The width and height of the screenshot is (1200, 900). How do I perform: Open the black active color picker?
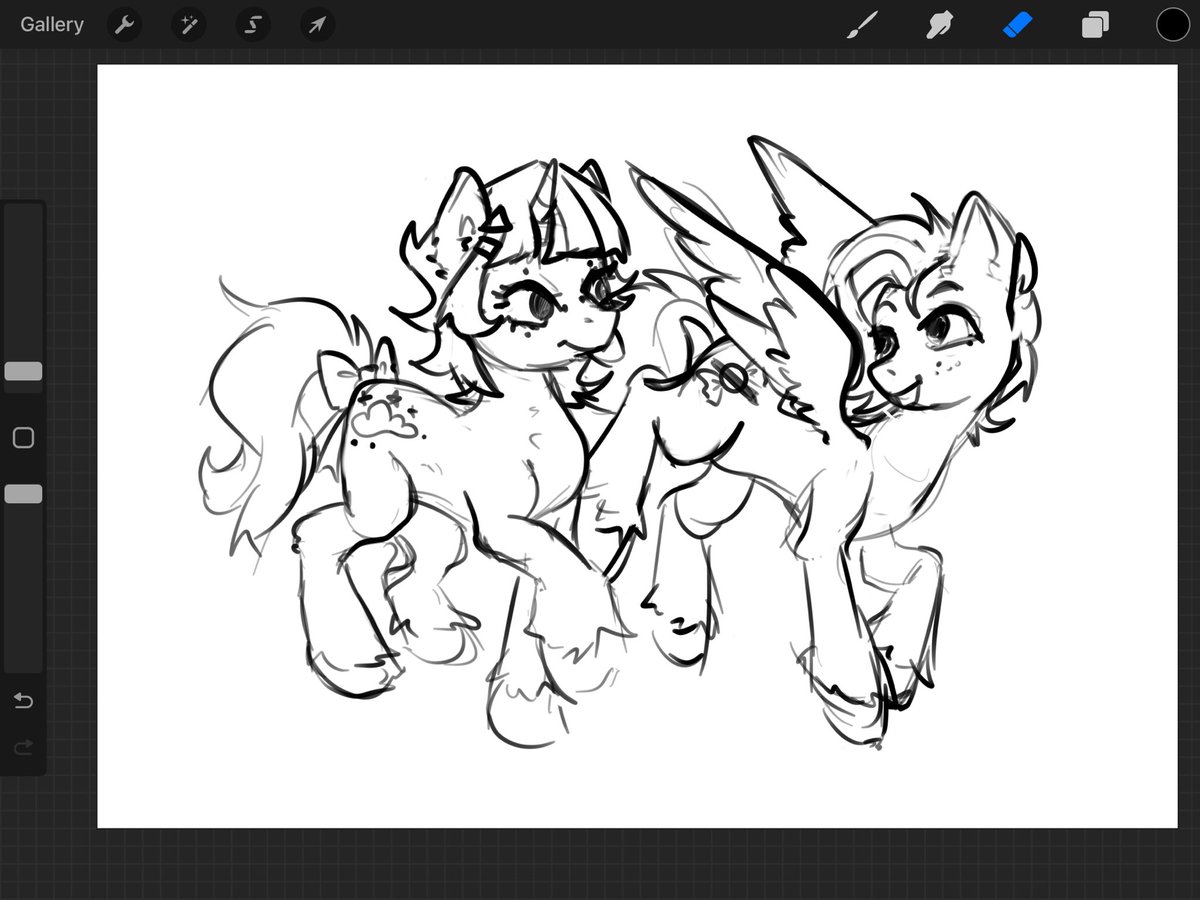[x=1173, y=25]
